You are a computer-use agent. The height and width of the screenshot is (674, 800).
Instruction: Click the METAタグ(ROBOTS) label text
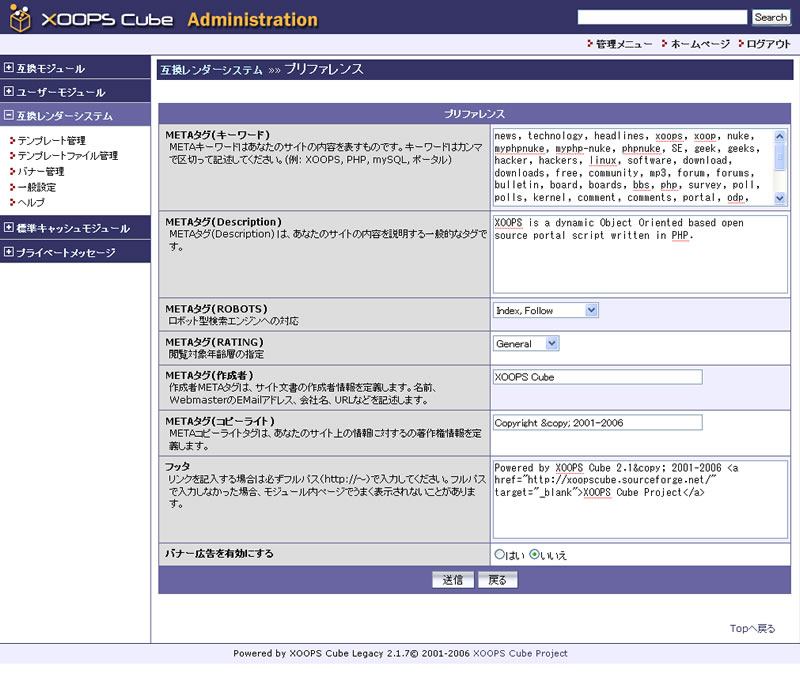216,309
